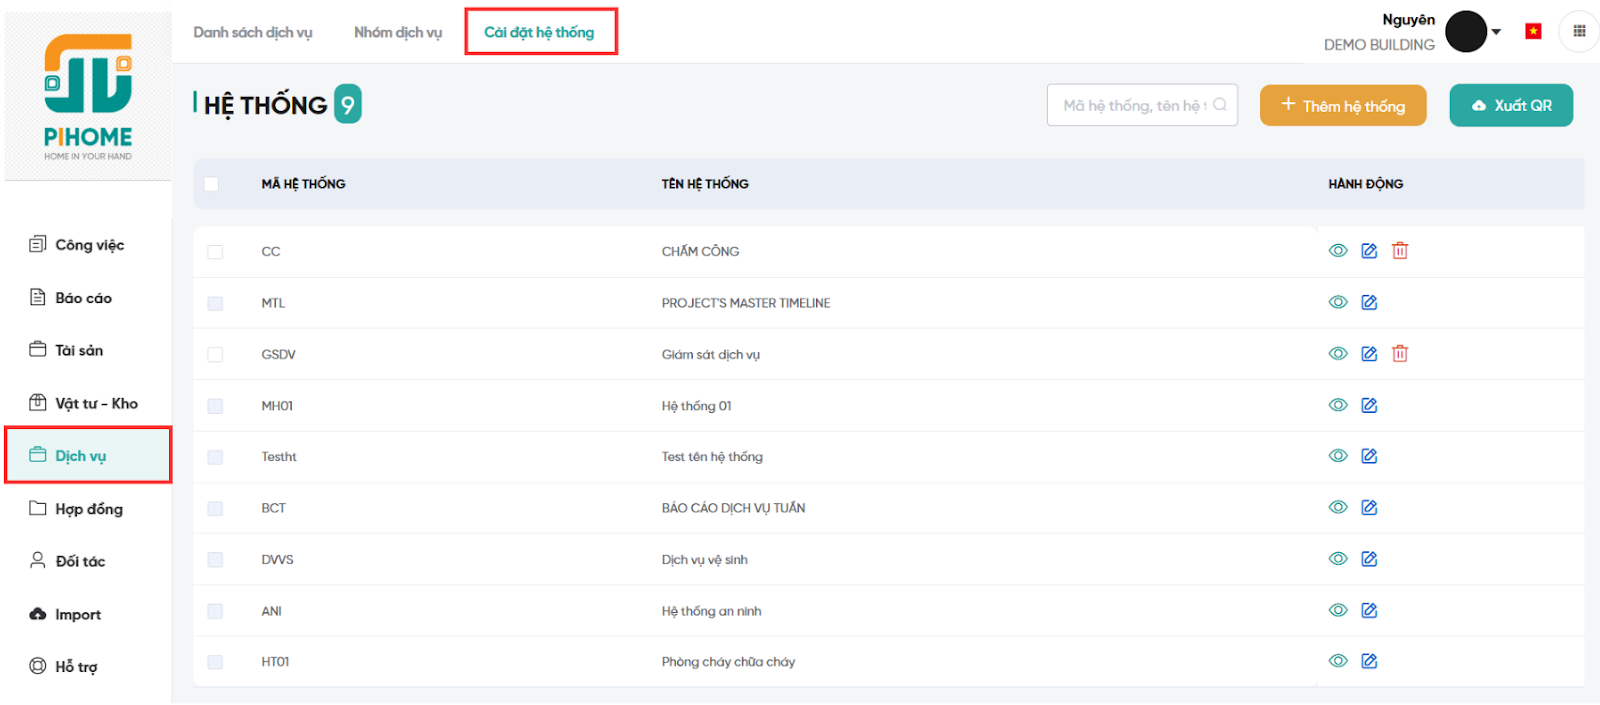The image size is (1600, 705).
Task: Select all systems with header checkbox
Action: tap(211, 184)
